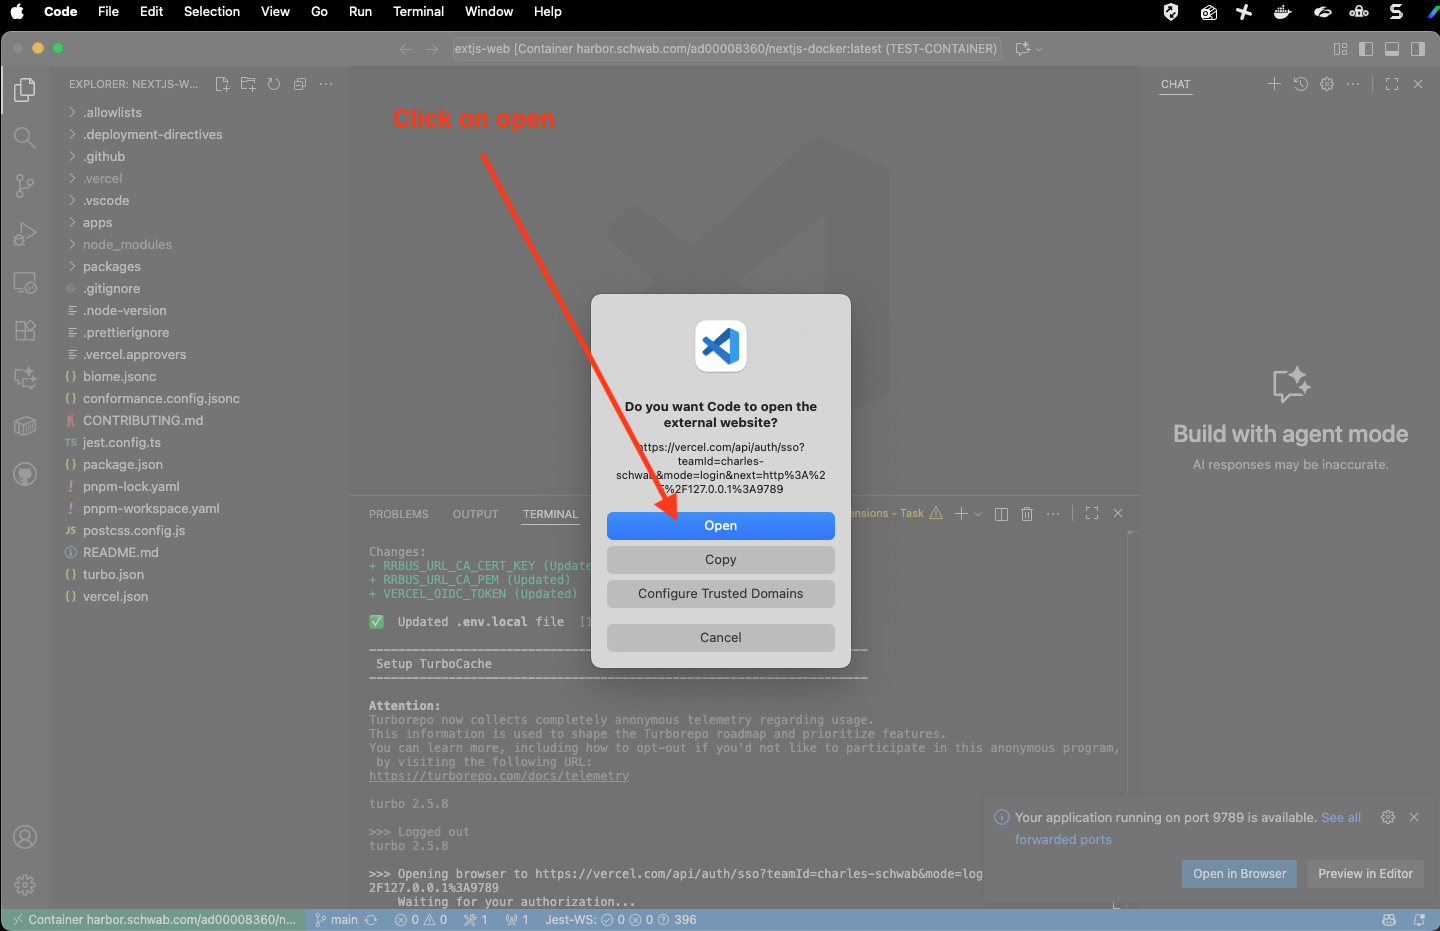Open the Manage settings gear at bottom left
The image size is (1440, 931).
point(24,884)
